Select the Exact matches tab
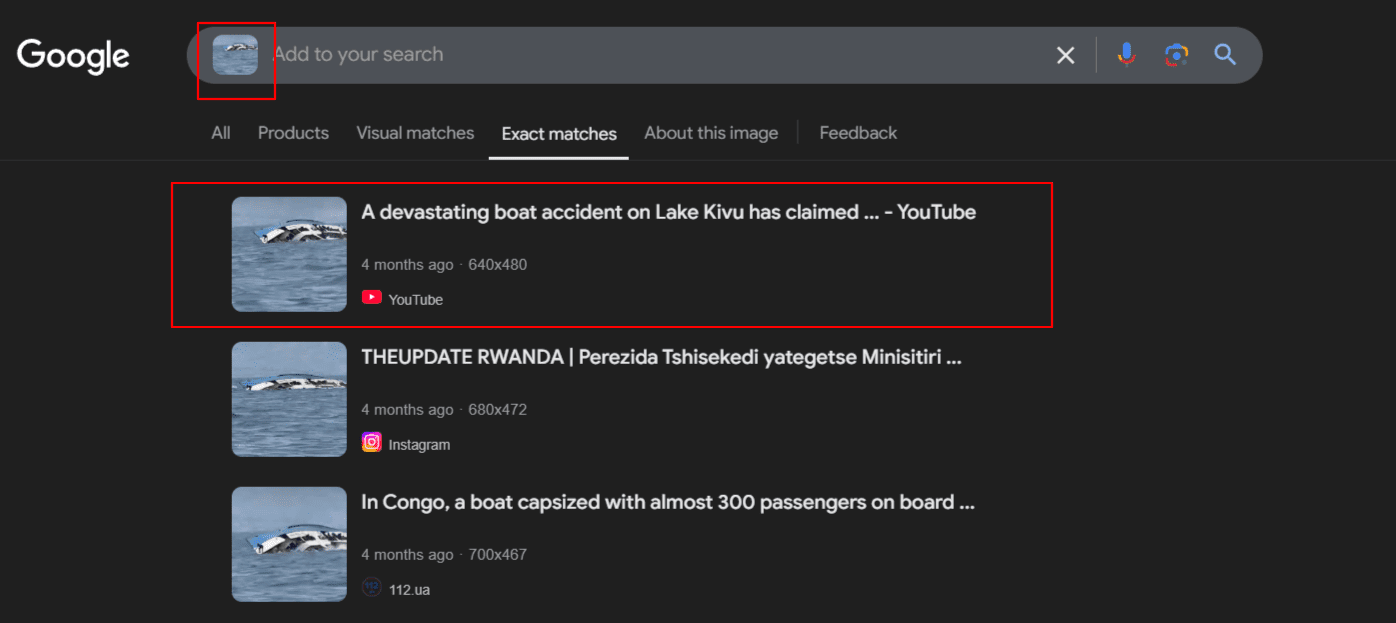 coord(559,134)
